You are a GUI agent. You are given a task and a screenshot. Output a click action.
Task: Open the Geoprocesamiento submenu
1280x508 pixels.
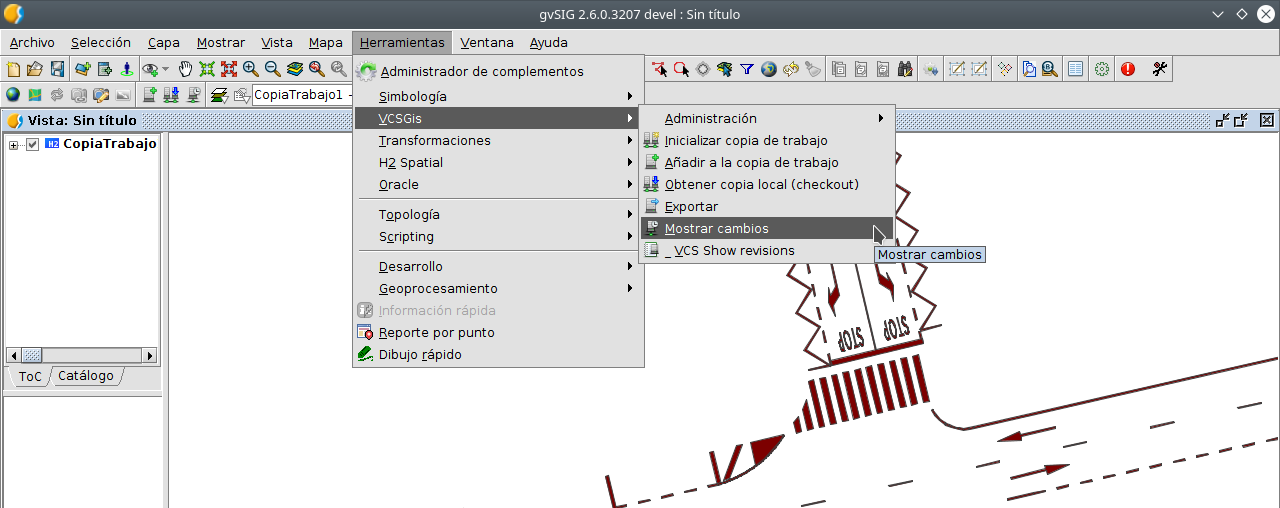pyautogui.click(x=498, y=289)
